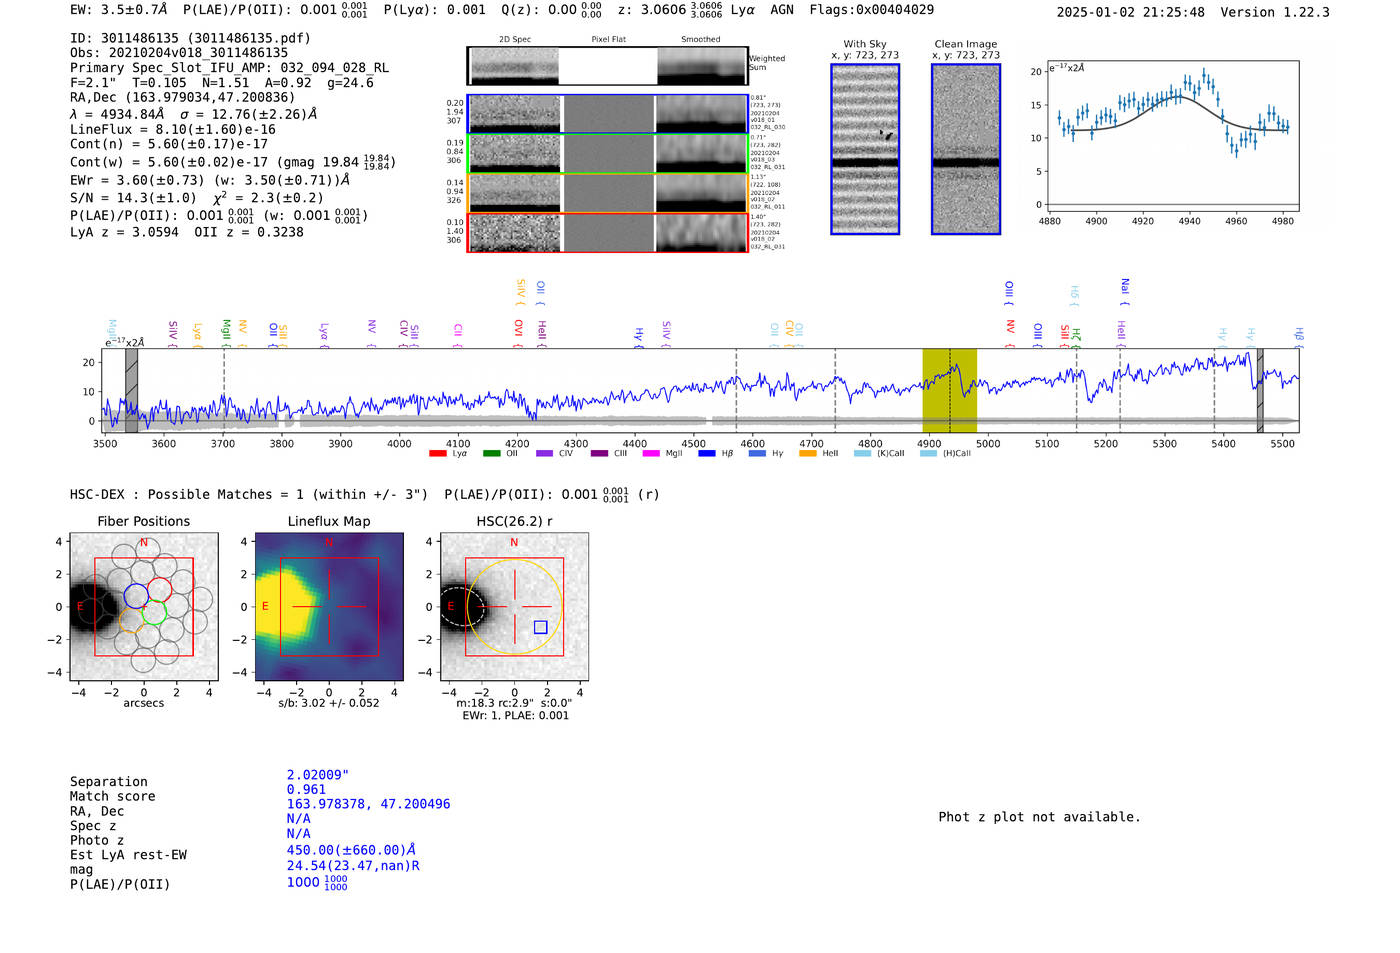This screenshot has width=1400, height=953.
Task: Click the EW: 3.5±0.7Å header value
Action: (x=119, y=10)
